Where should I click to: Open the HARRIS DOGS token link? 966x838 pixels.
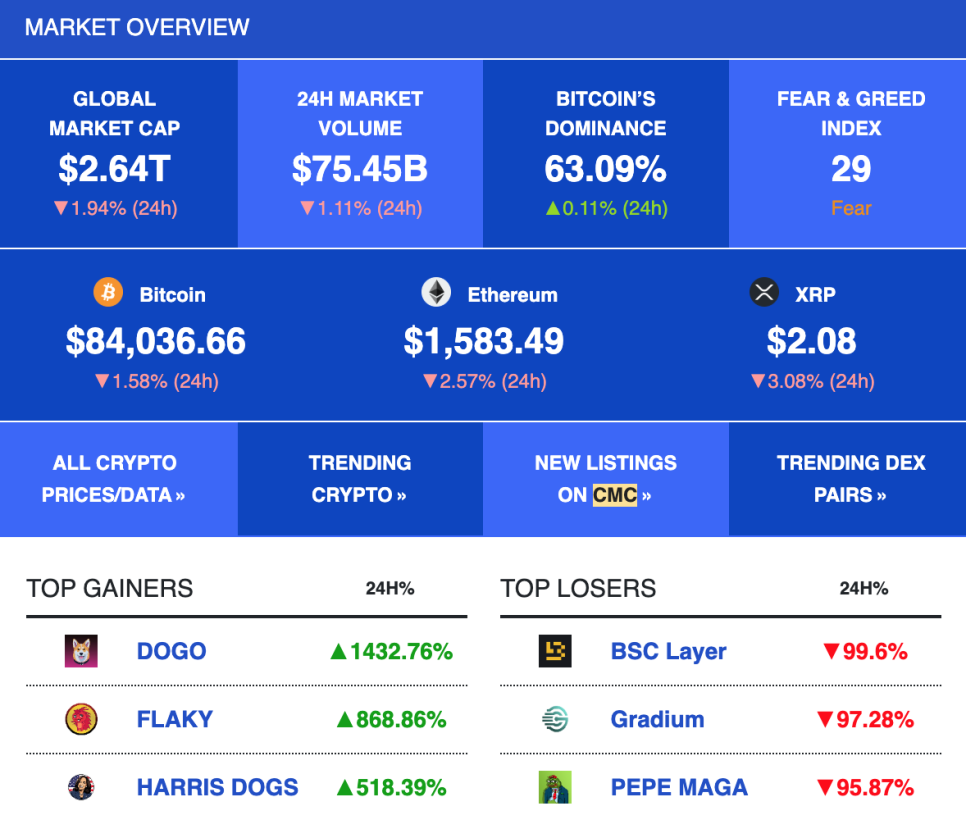point(217,787)
